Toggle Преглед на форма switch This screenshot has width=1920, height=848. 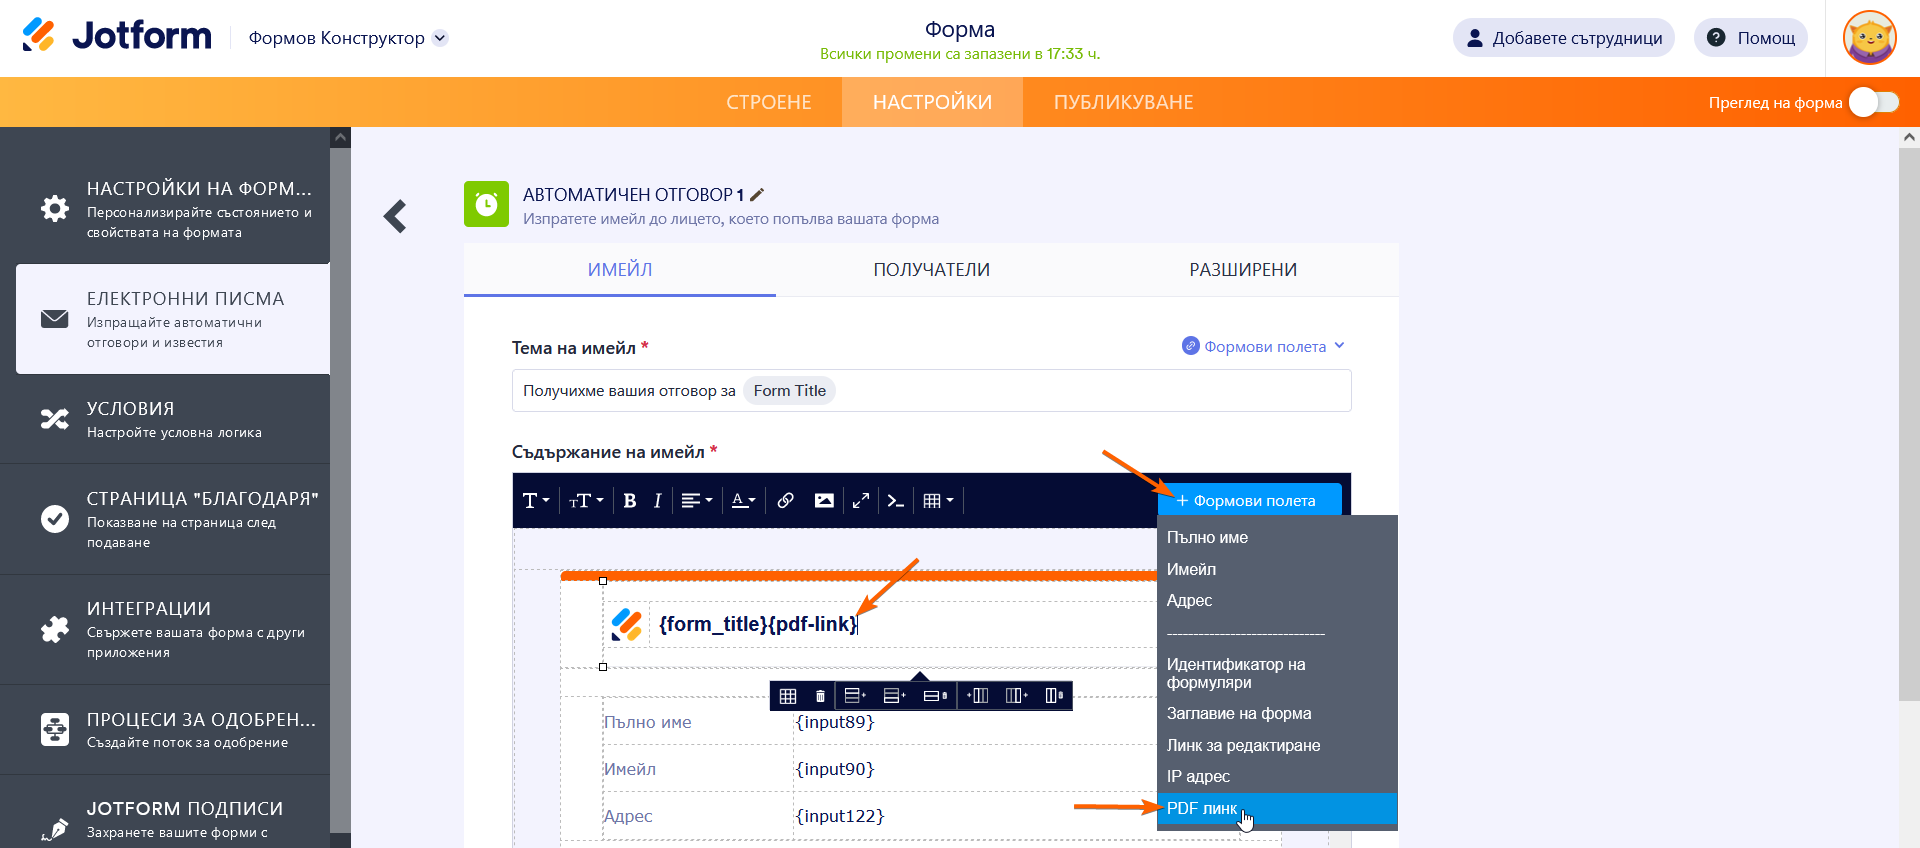(1873, 102)
